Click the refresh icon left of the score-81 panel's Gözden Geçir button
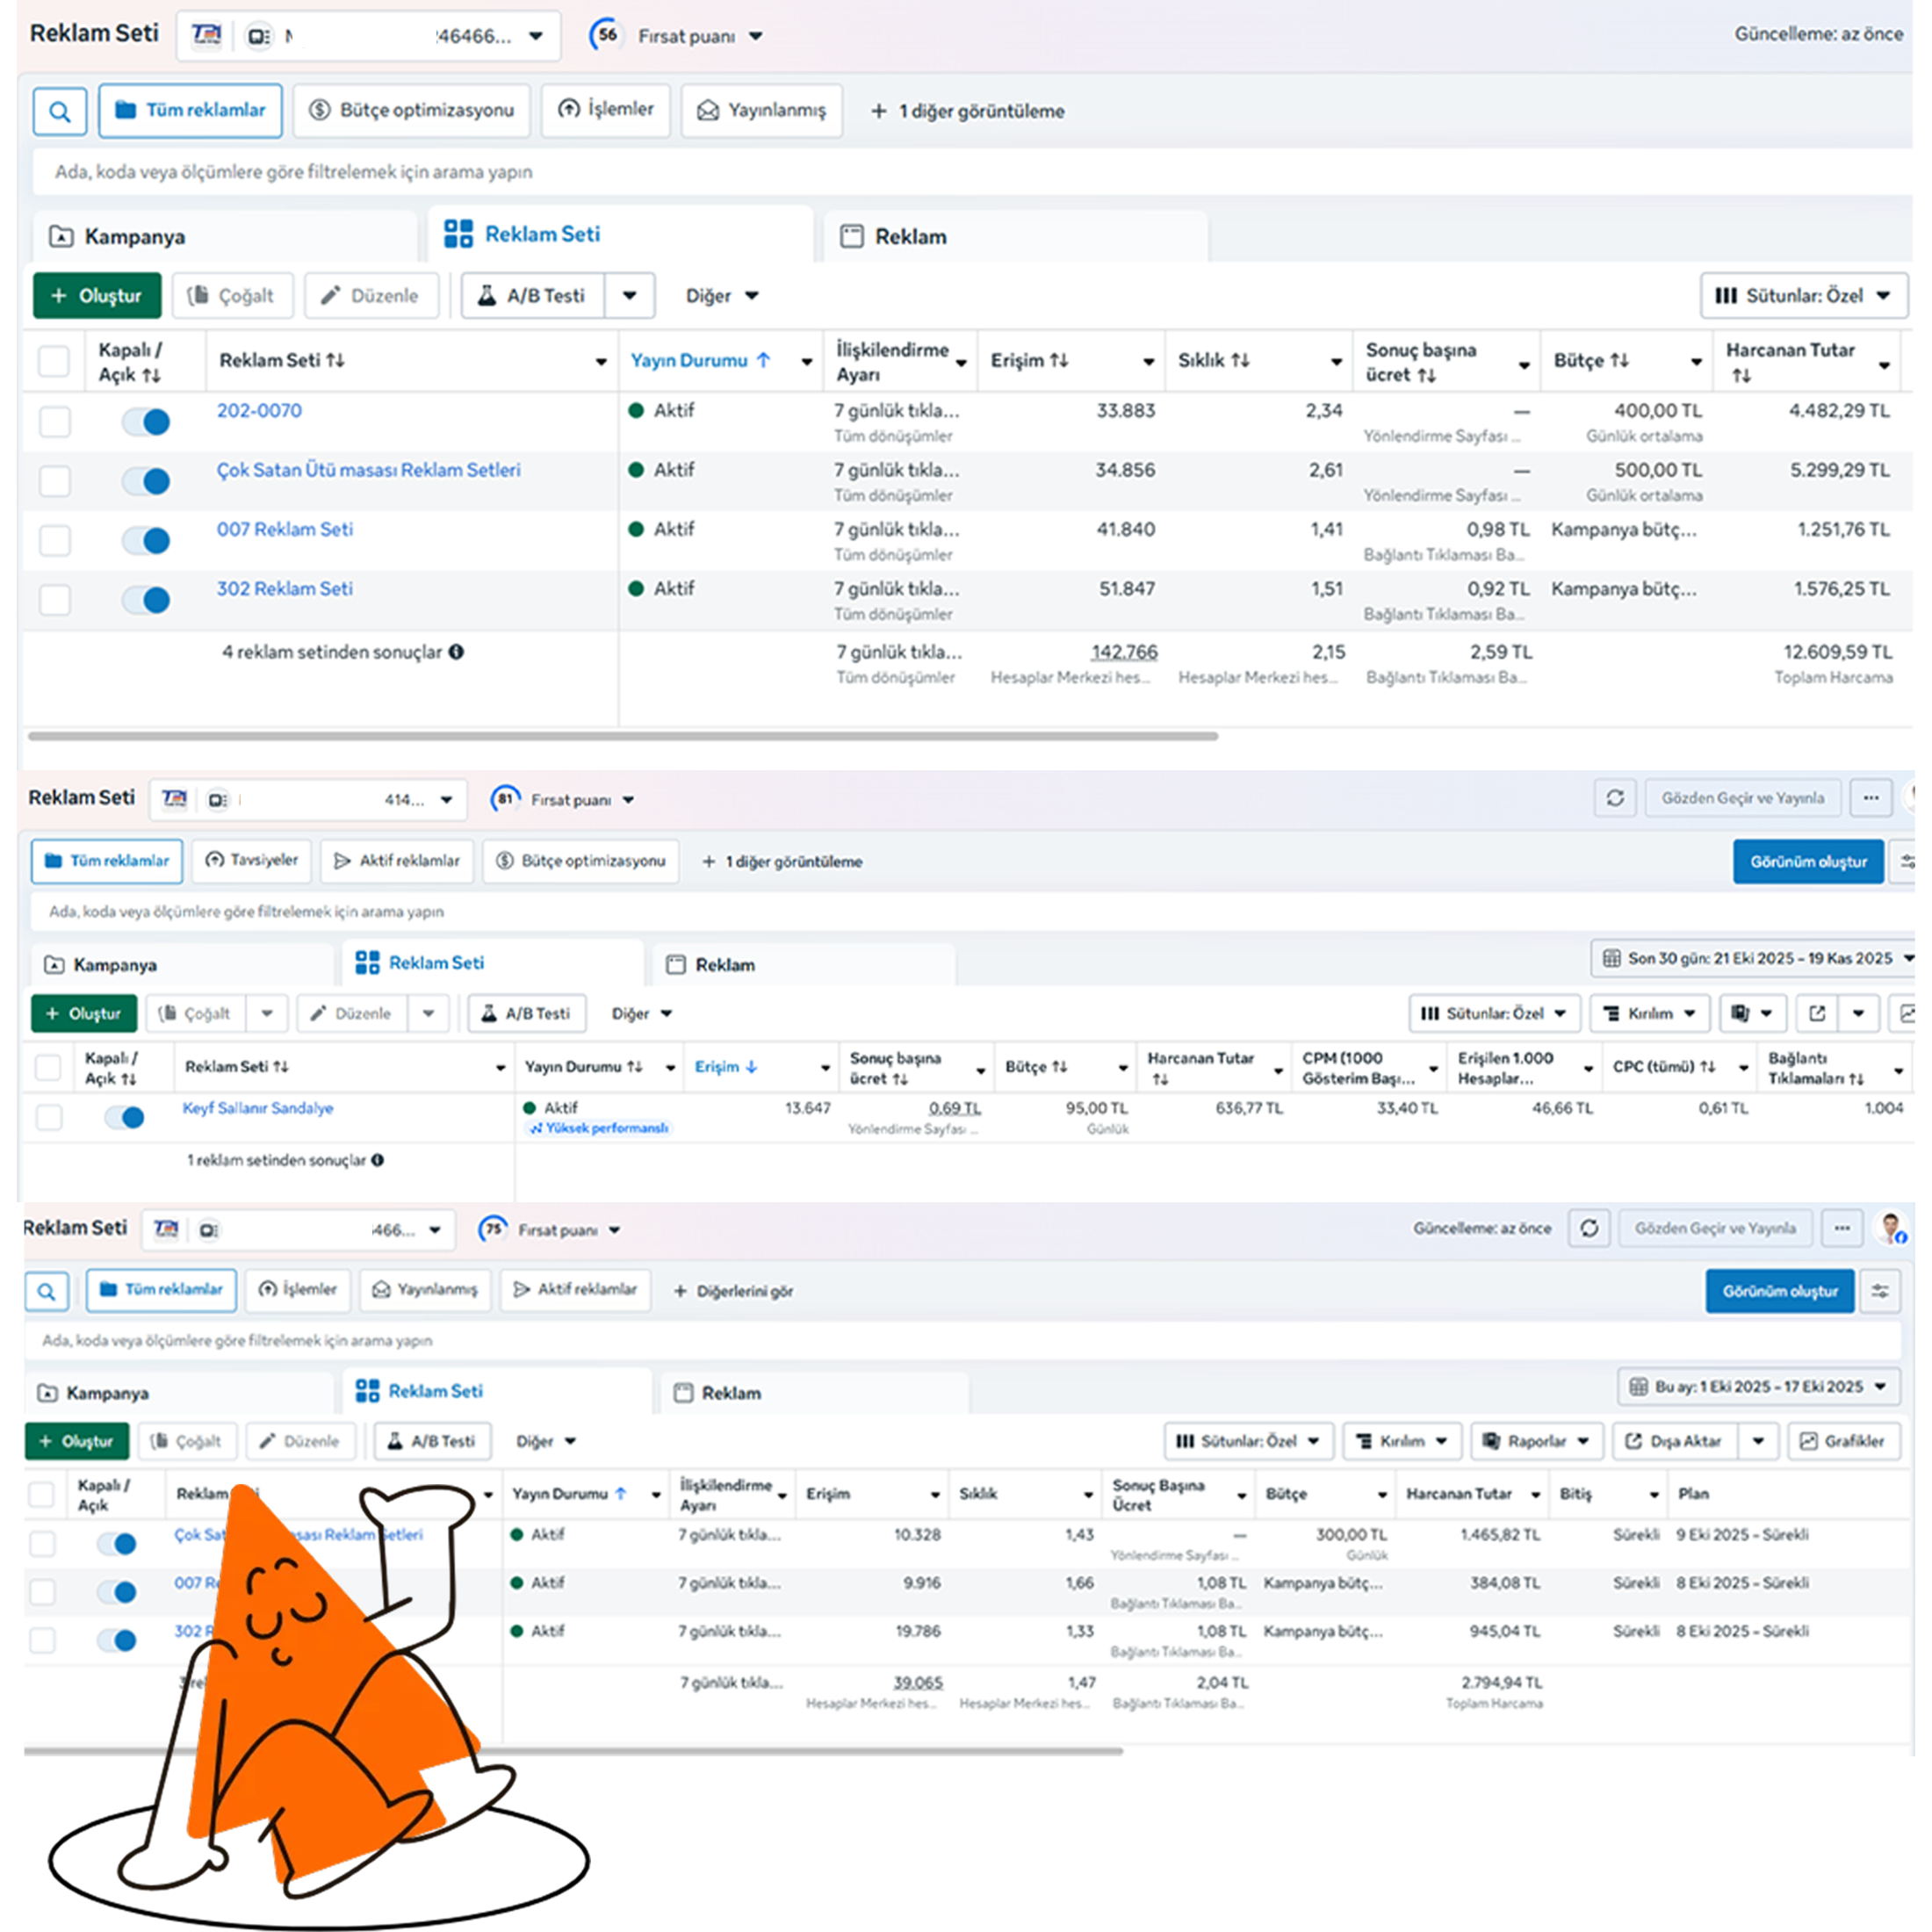The width and height of the screenshot is (1932, 1932). pos(1614,798)
